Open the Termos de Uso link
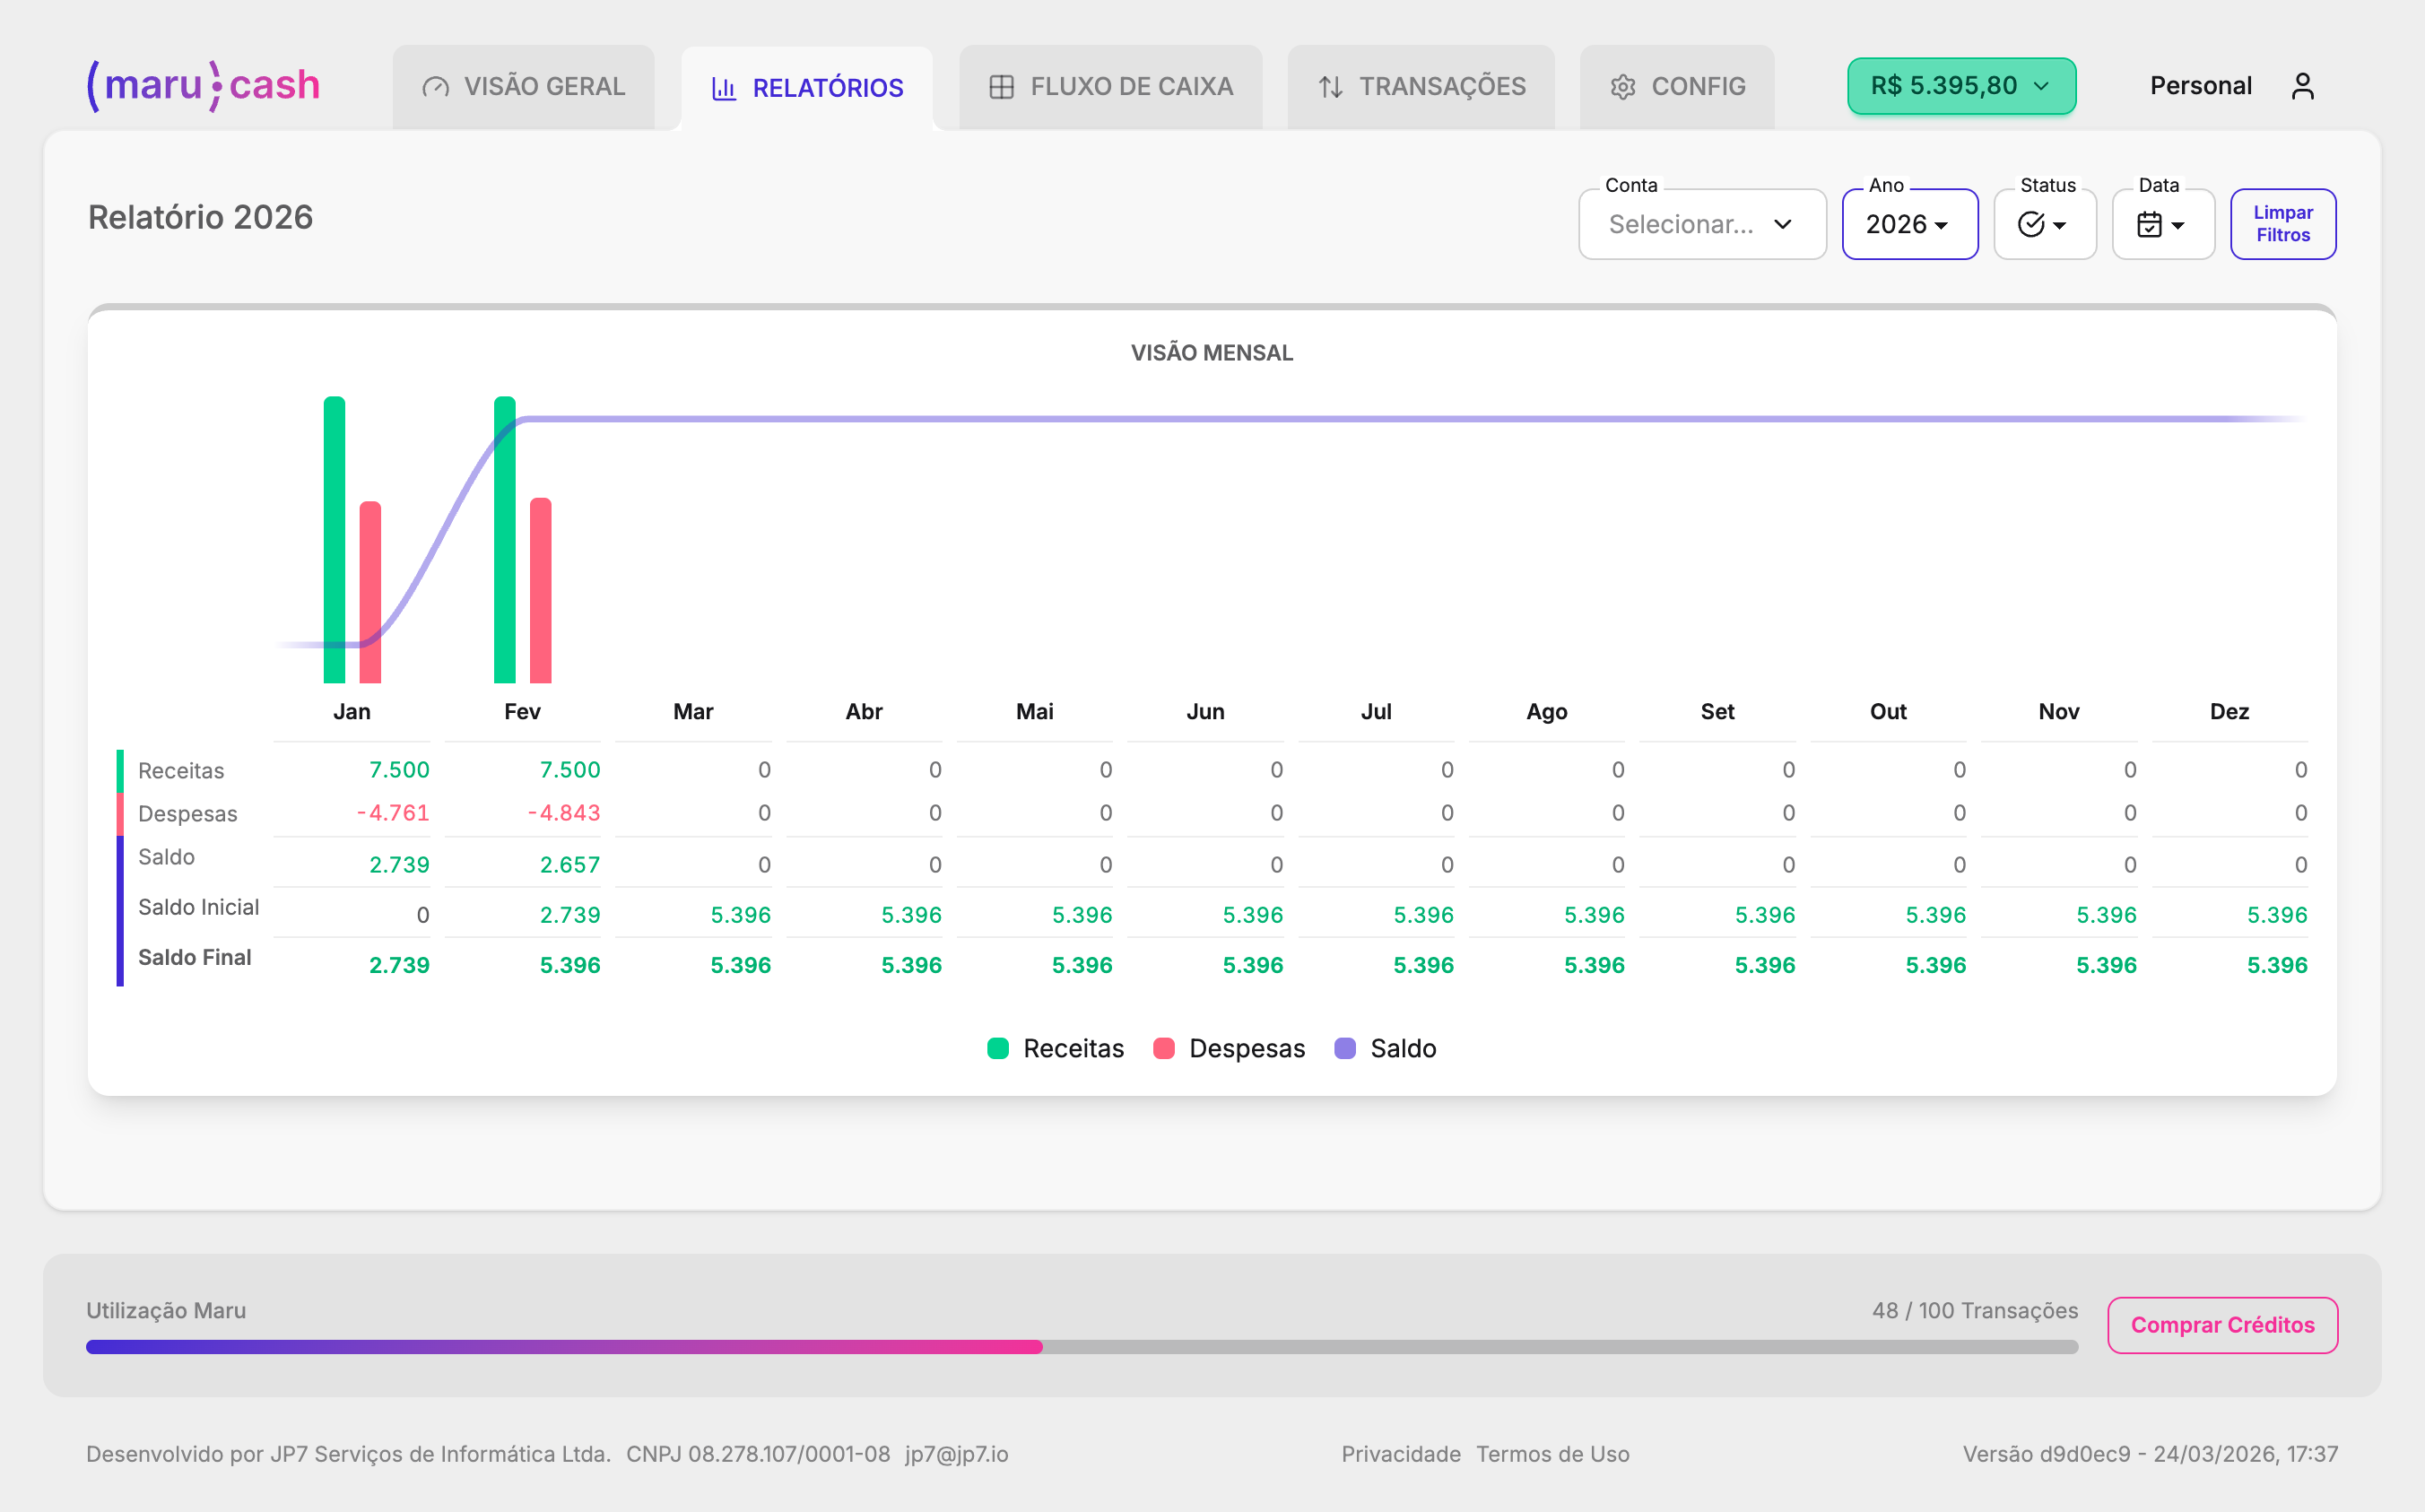The image size is (2425, 1512). click(x=1552, y=1455)
